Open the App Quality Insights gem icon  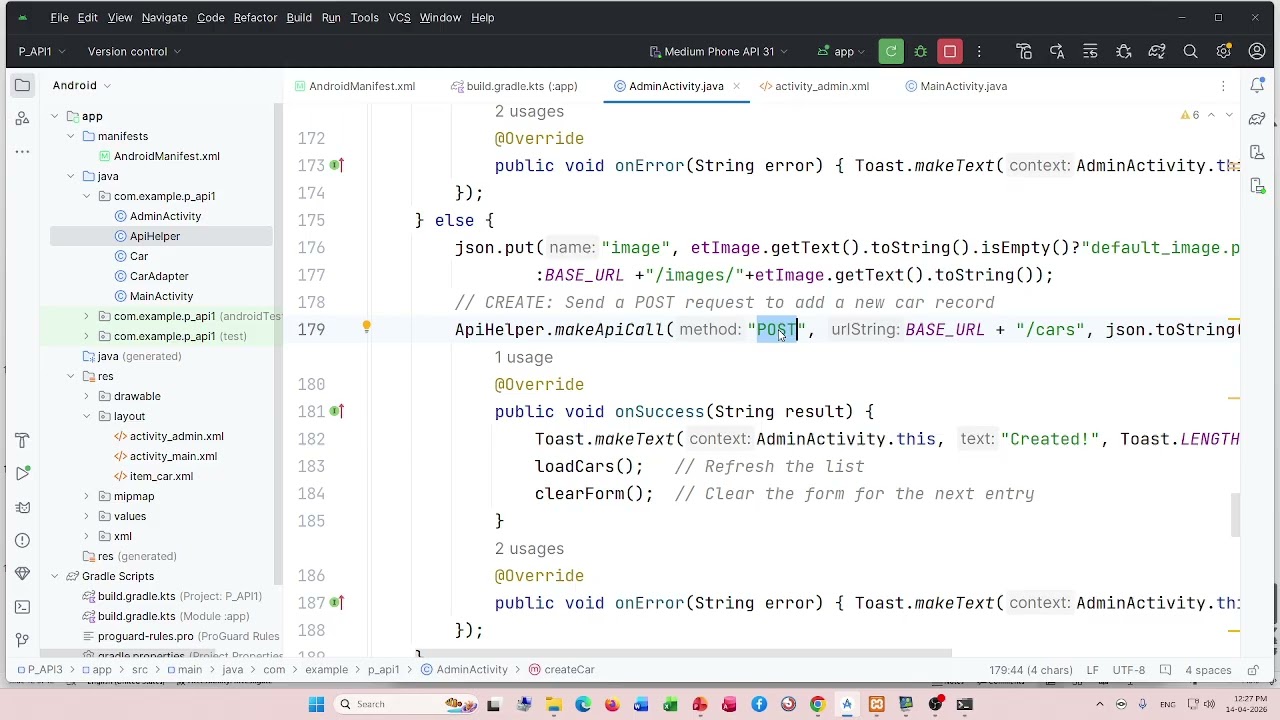(22, 574)
